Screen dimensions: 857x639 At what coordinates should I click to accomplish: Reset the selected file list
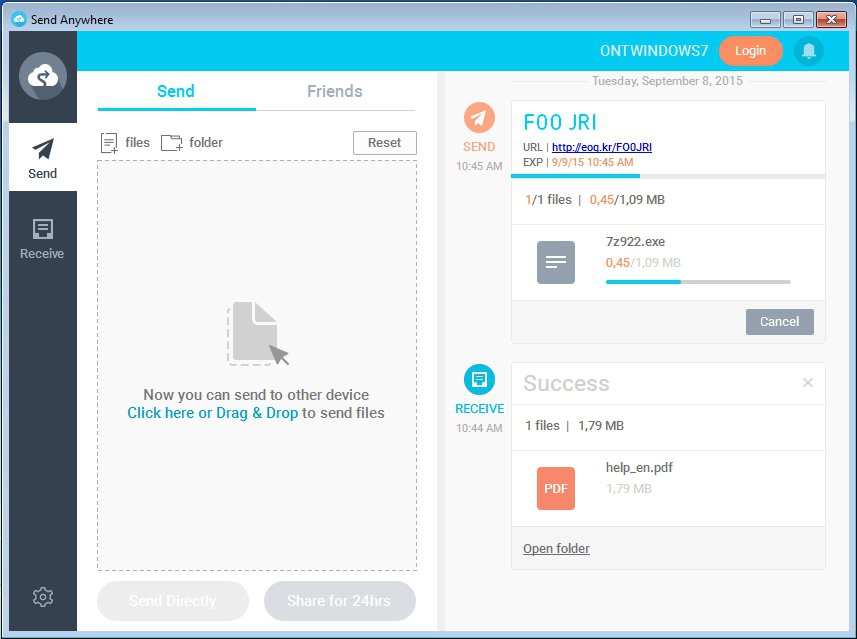pyautogui.click(x=384, y=143)
